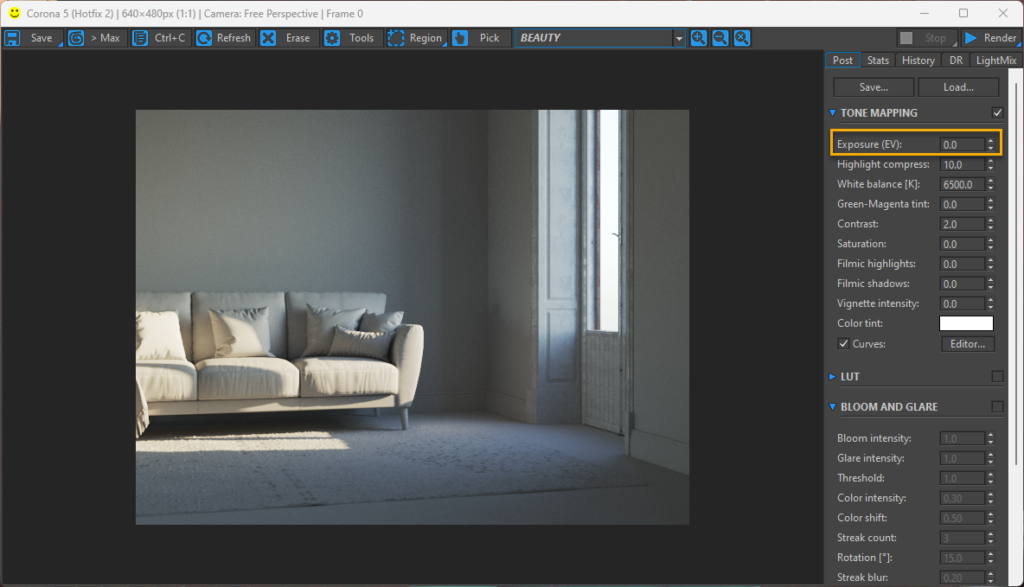Open the Color tint white swatch

[x=966, y=323]
